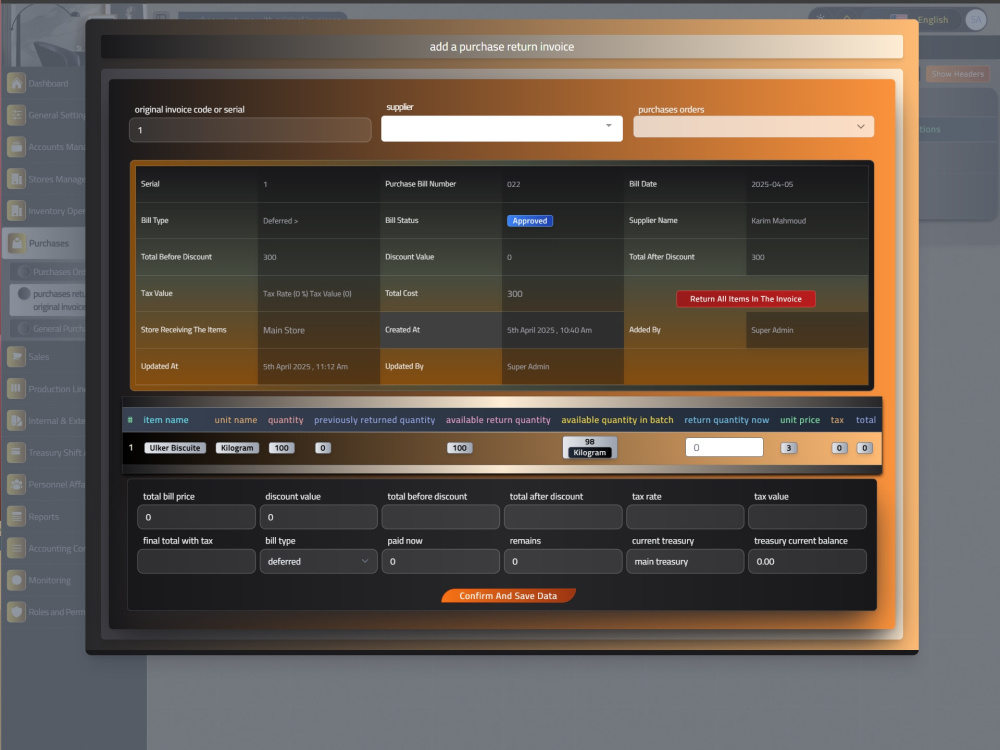Viewport: 1000px width, 750px height.
Task: Click the tax value field
Action: point(807,517)
